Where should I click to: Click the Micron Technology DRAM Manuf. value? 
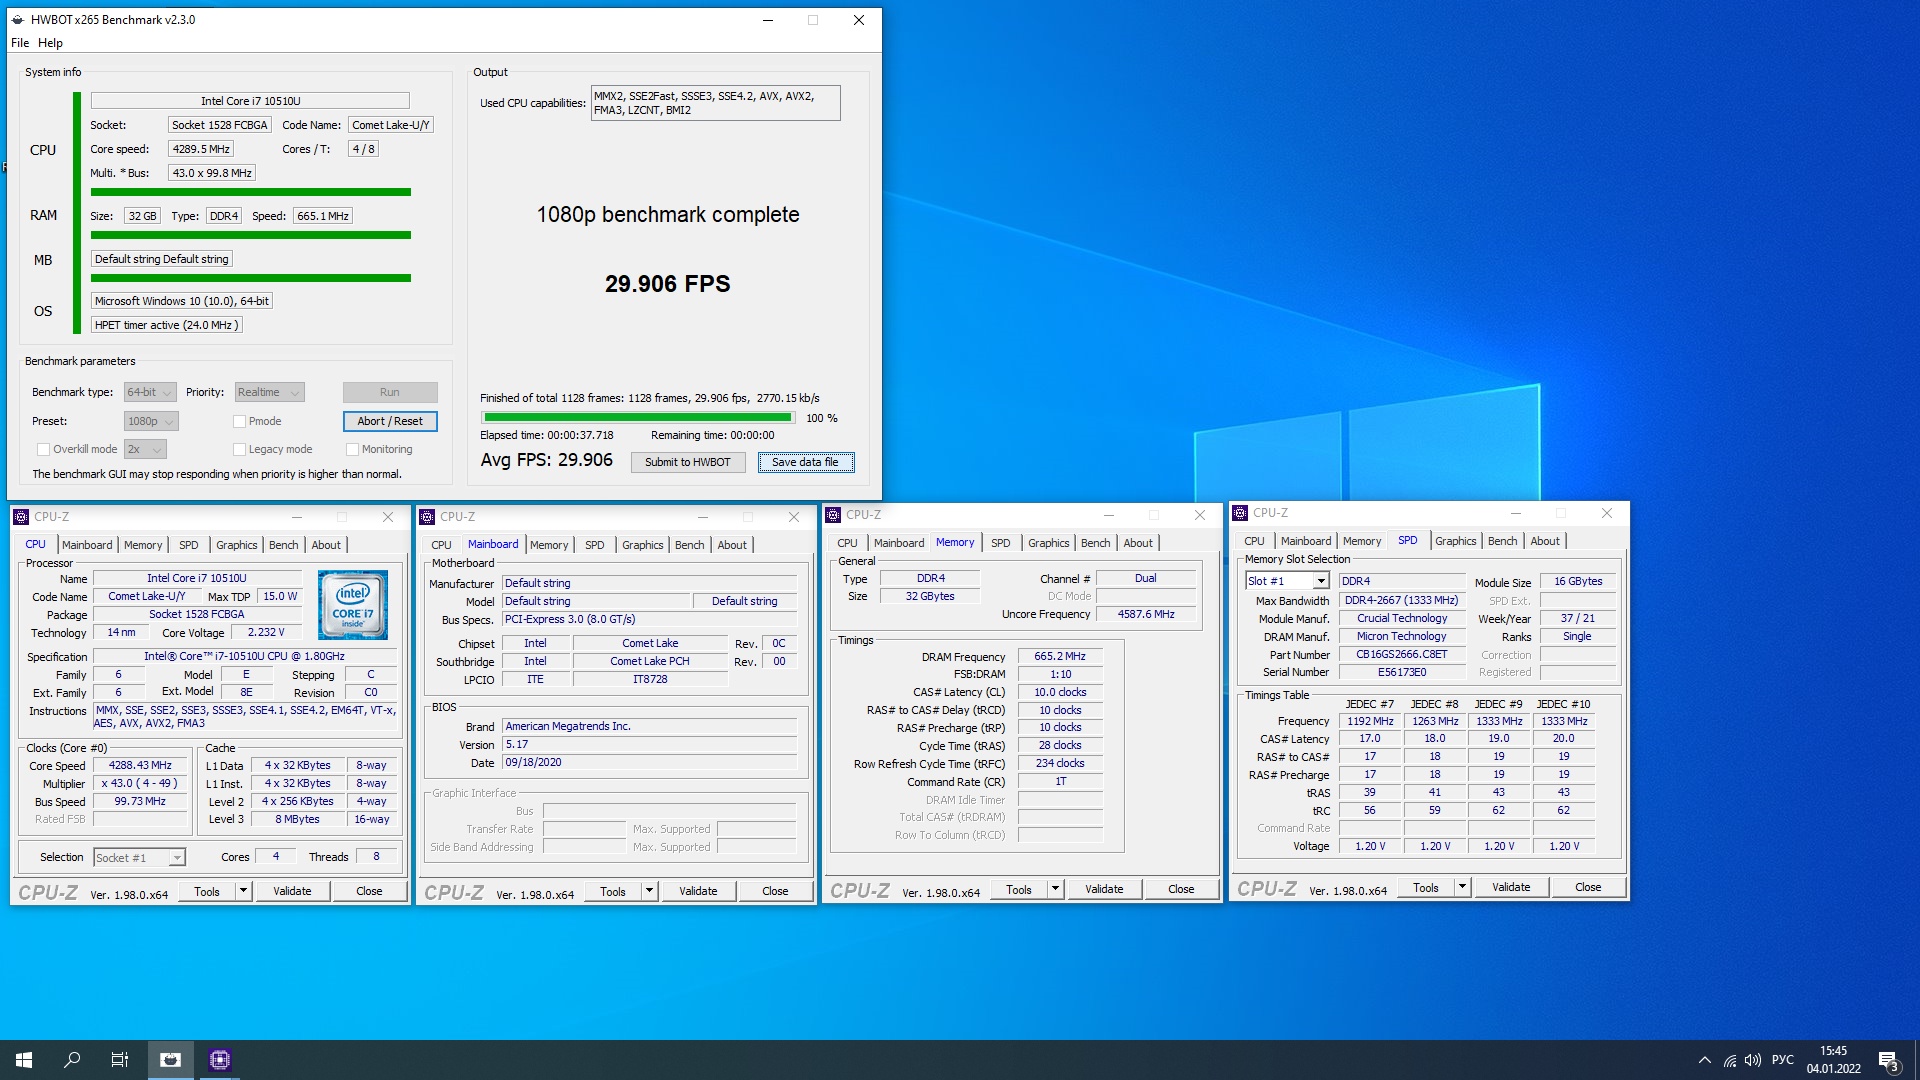point(1401,637)
